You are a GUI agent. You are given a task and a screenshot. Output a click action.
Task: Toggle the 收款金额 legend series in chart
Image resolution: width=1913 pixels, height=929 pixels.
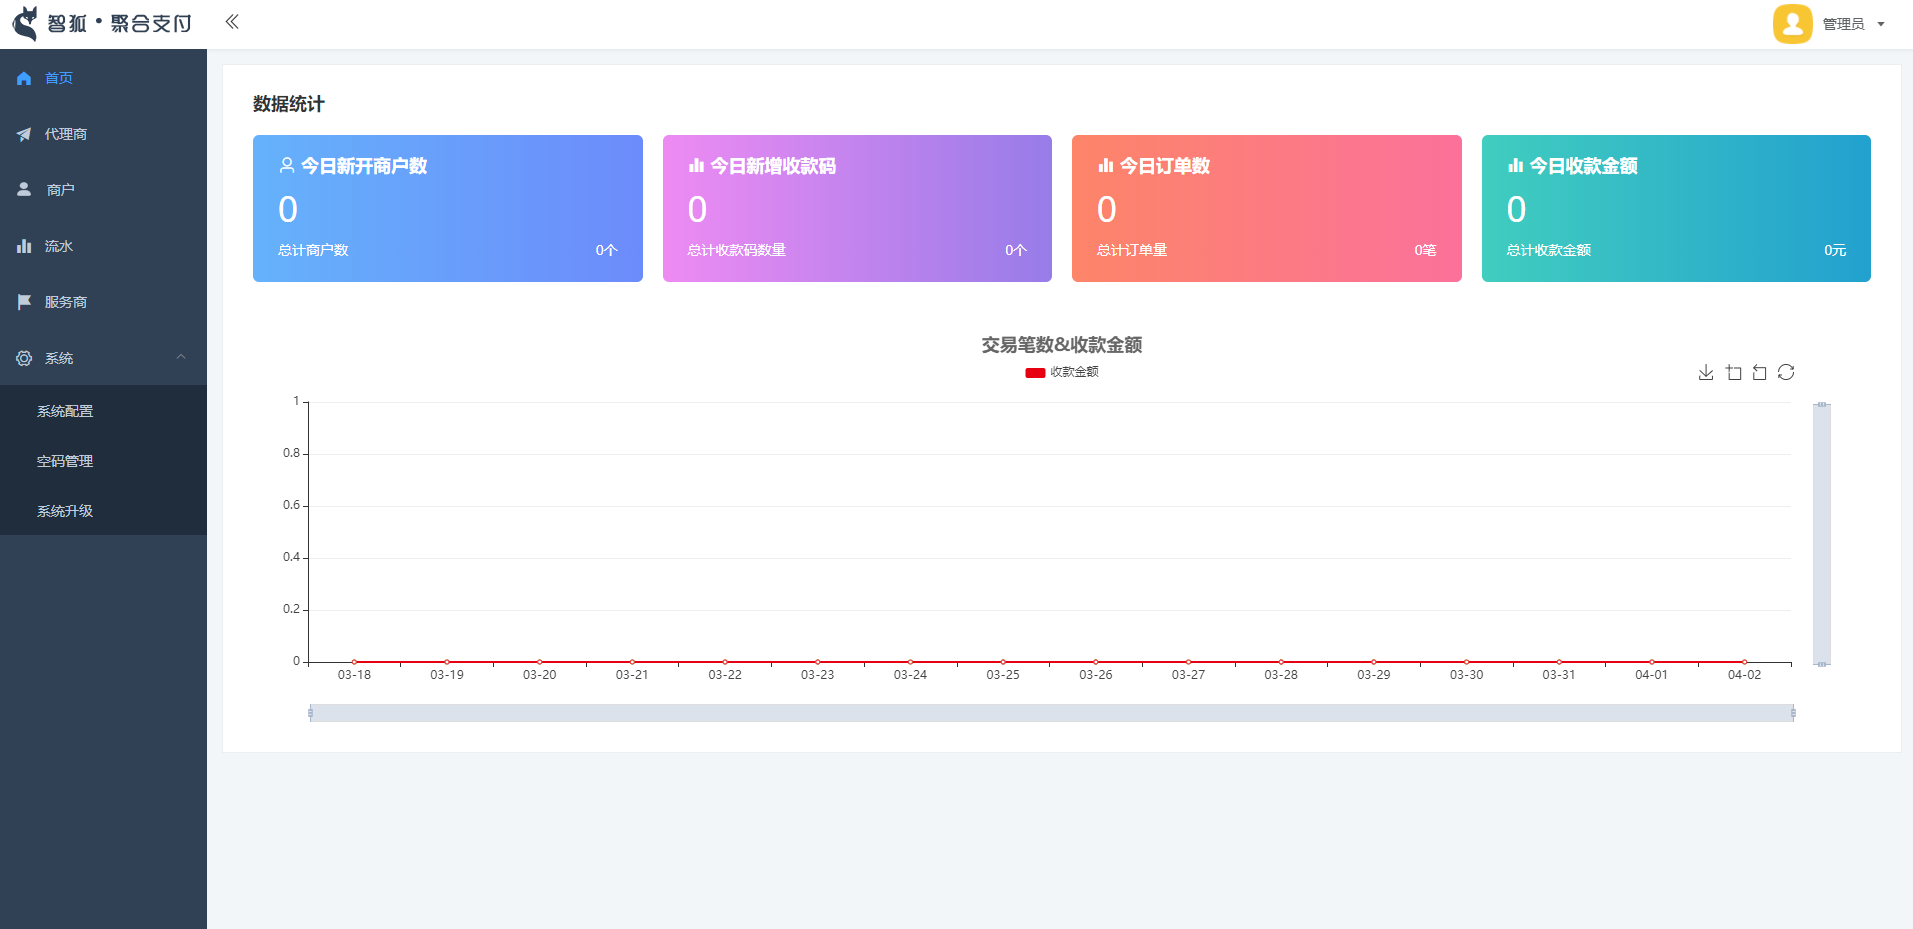pos(1062,372)
